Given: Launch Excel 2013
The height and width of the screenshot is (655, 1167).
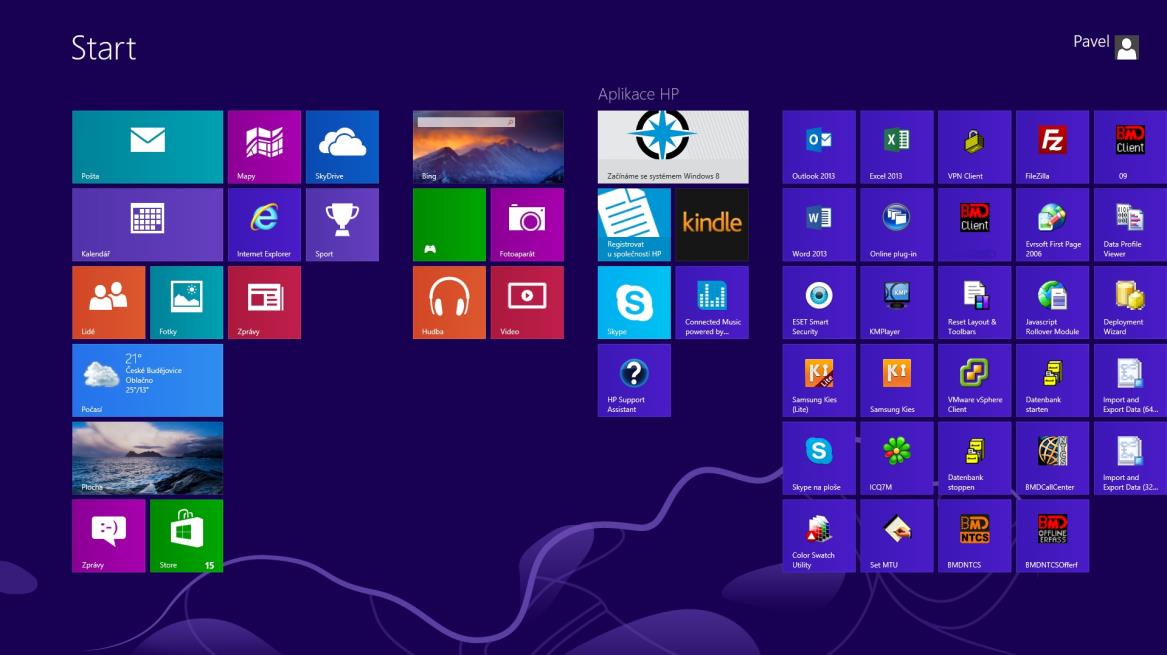Looking at the screenshot, I should tap(897, 147).
